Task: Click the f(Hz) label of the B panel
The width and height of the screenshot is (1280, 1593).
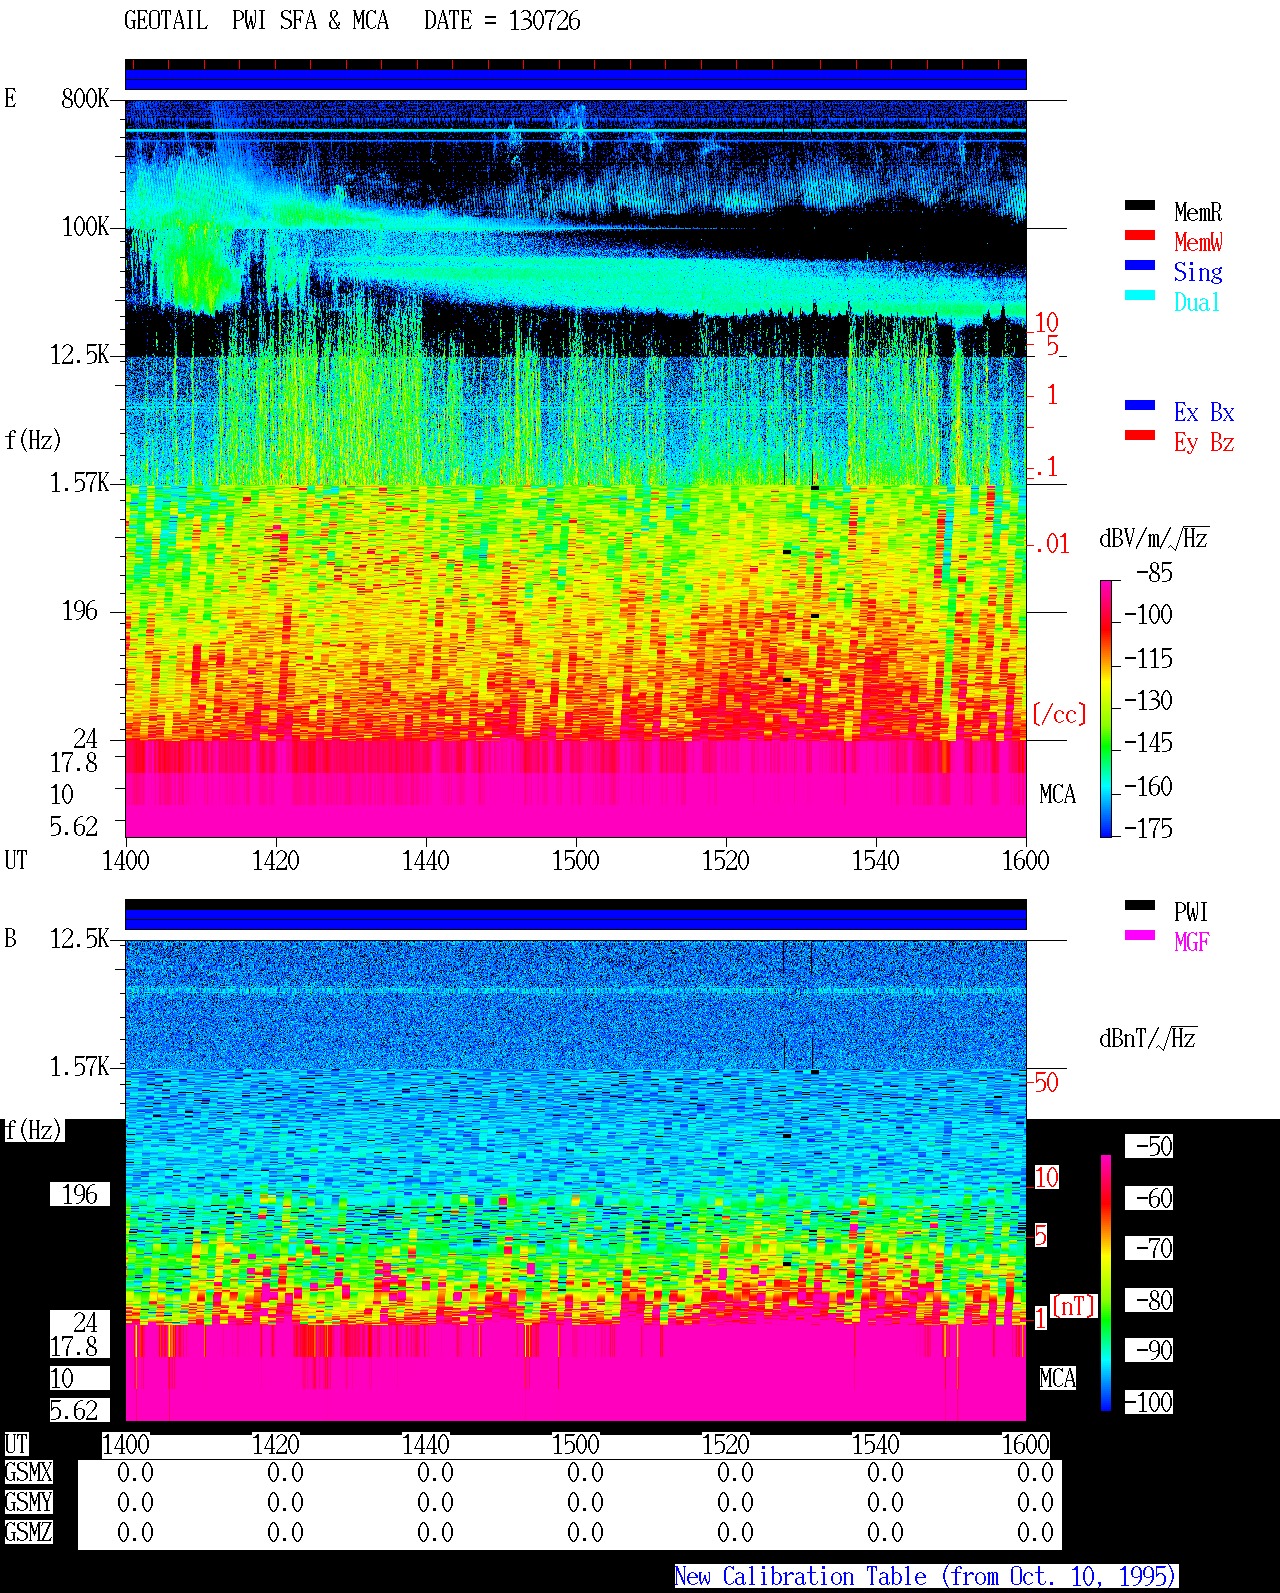Action: pyautogui.click(x=33, y=1131)
